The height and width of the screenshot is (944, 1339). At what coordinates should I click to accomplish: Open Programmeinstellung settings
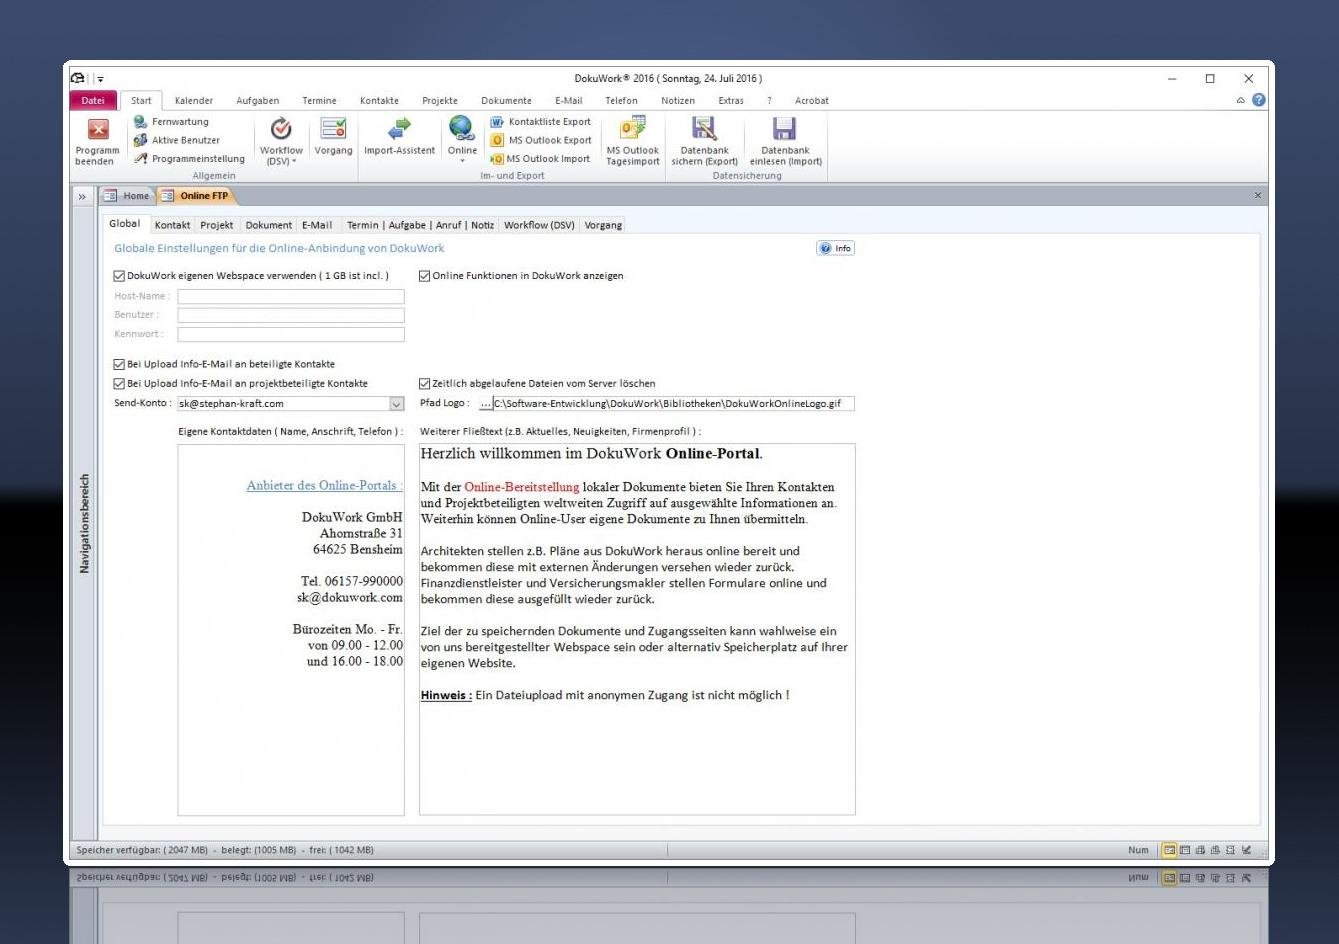189,158
